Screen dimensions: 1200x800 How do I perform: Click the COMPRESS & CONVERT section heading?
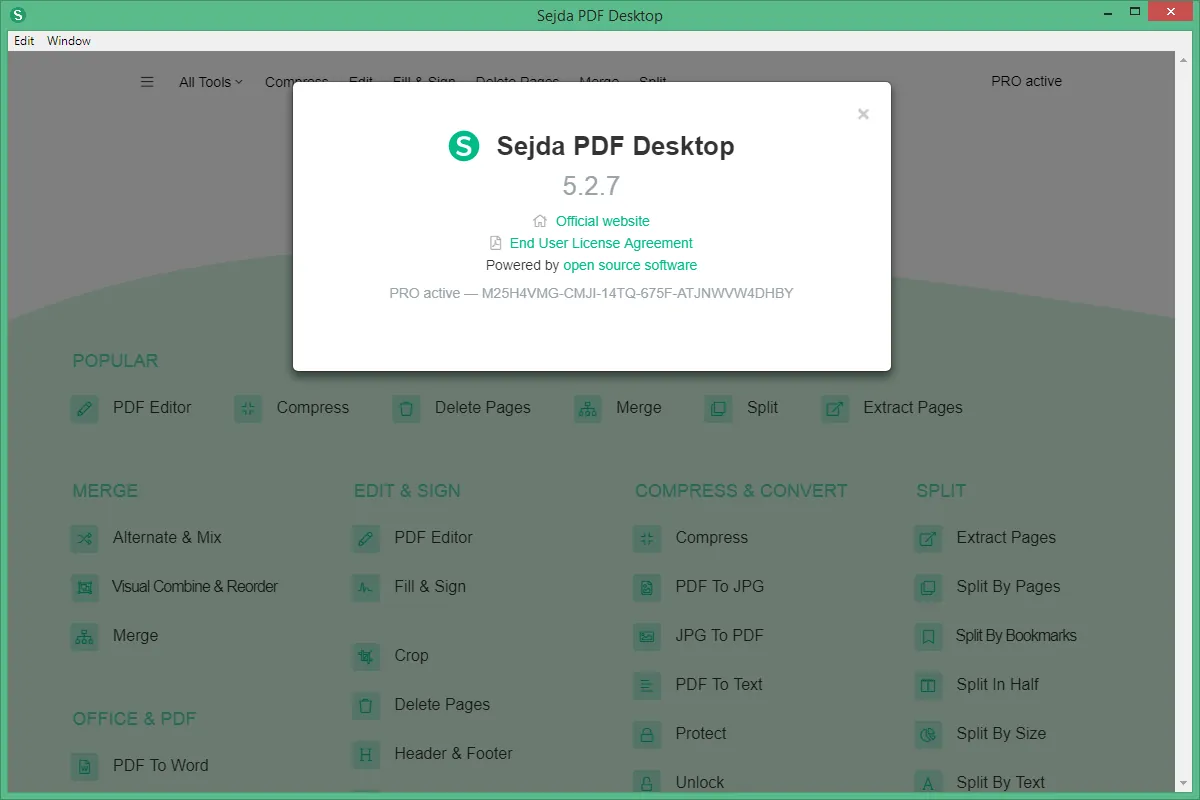coord(741,491)
